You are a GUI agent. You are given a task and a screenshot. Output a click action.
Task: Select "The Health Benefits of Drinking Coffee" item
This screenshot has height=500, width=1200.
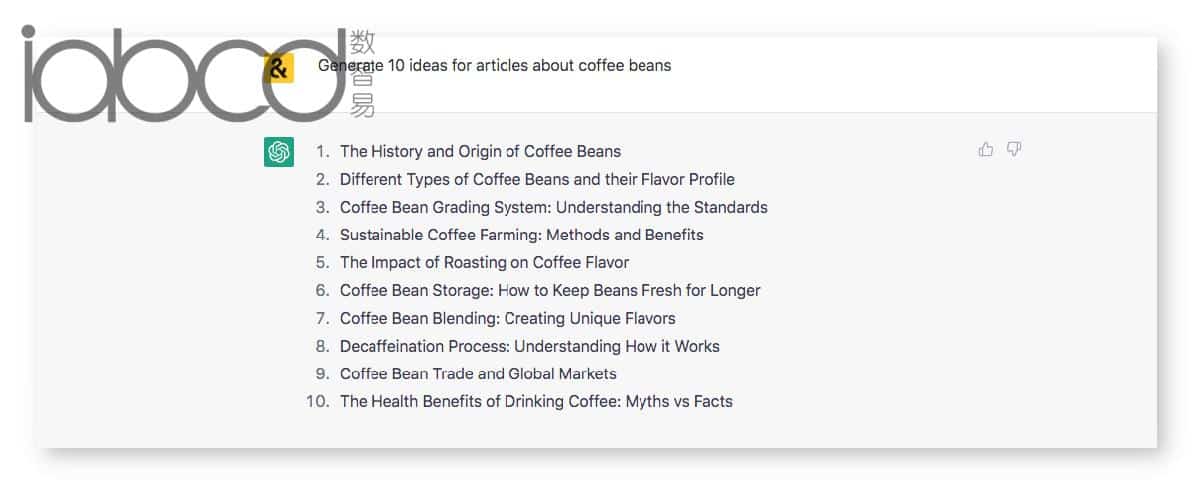point(536,402)
